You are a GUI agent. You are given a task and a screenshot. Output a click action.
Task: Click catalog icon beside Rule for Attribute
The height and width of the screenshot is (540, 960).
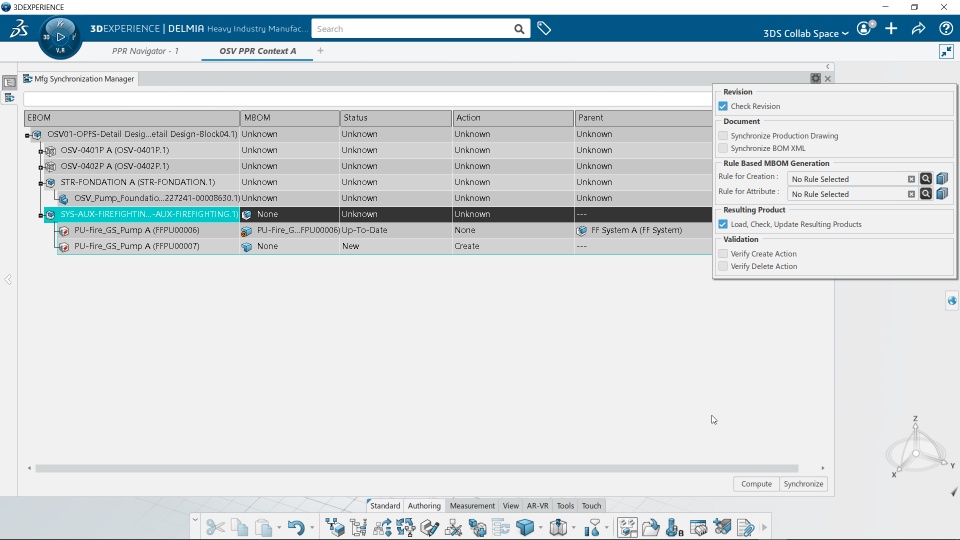pos(942,193)
